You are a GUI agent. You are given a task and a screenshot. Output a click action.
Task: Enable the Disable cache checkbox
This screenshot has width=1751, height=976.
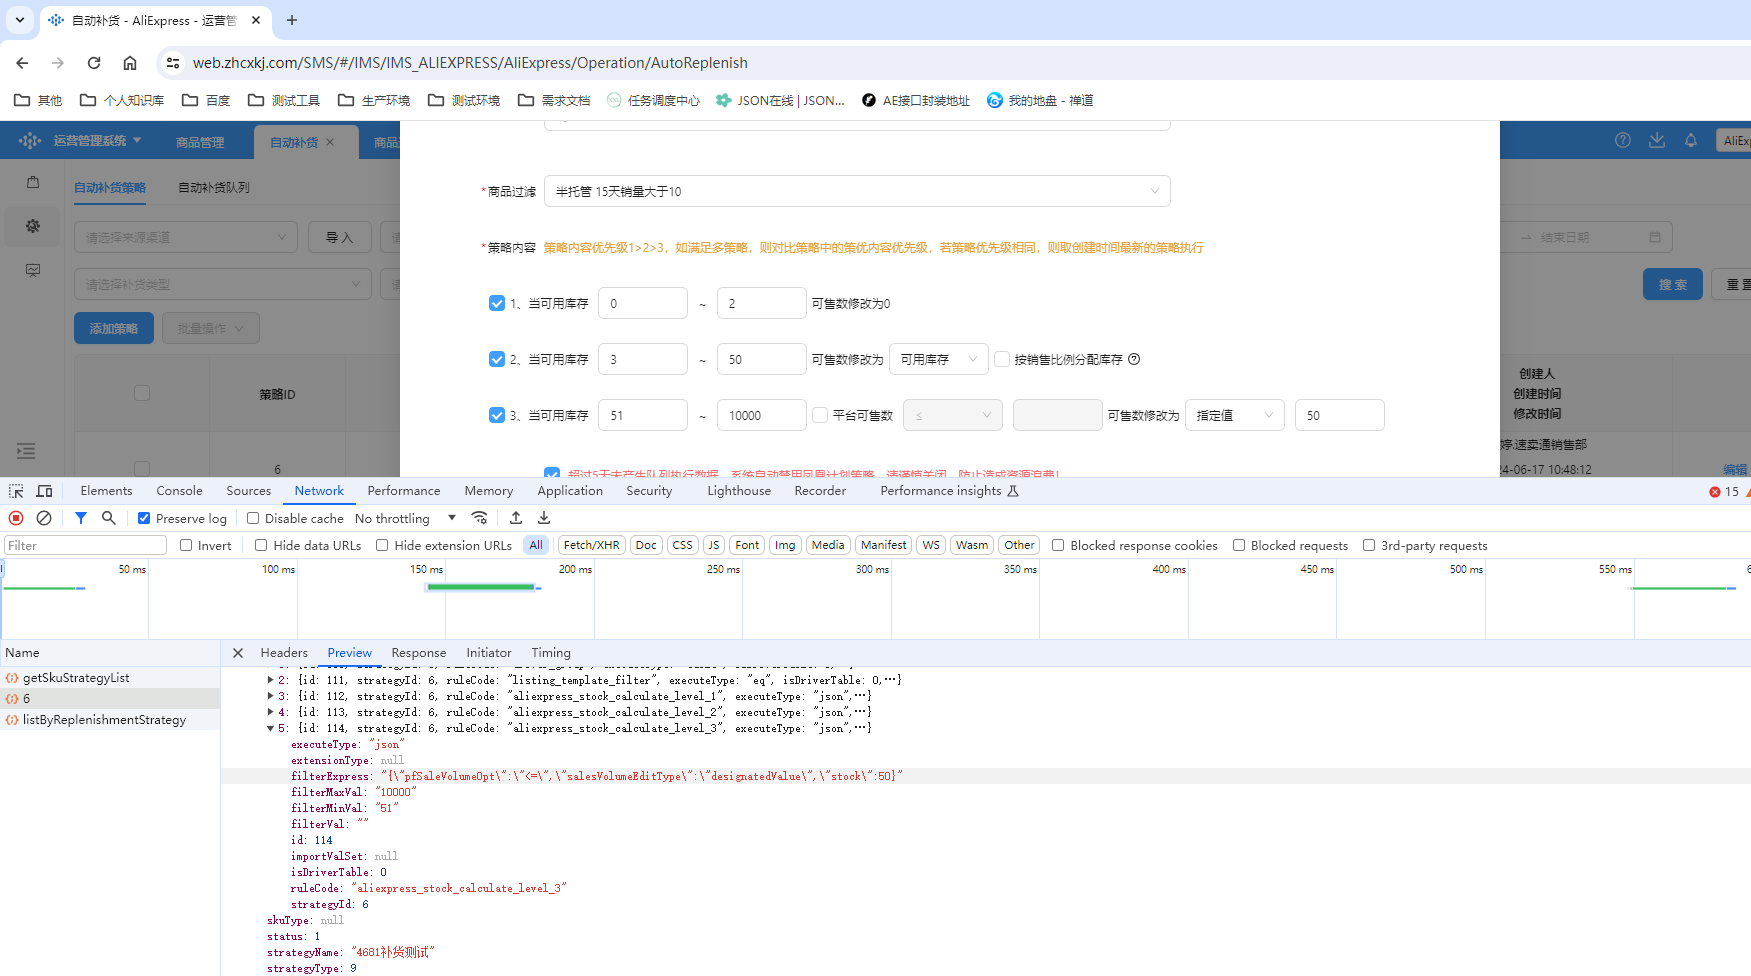(x=253, y=518)
